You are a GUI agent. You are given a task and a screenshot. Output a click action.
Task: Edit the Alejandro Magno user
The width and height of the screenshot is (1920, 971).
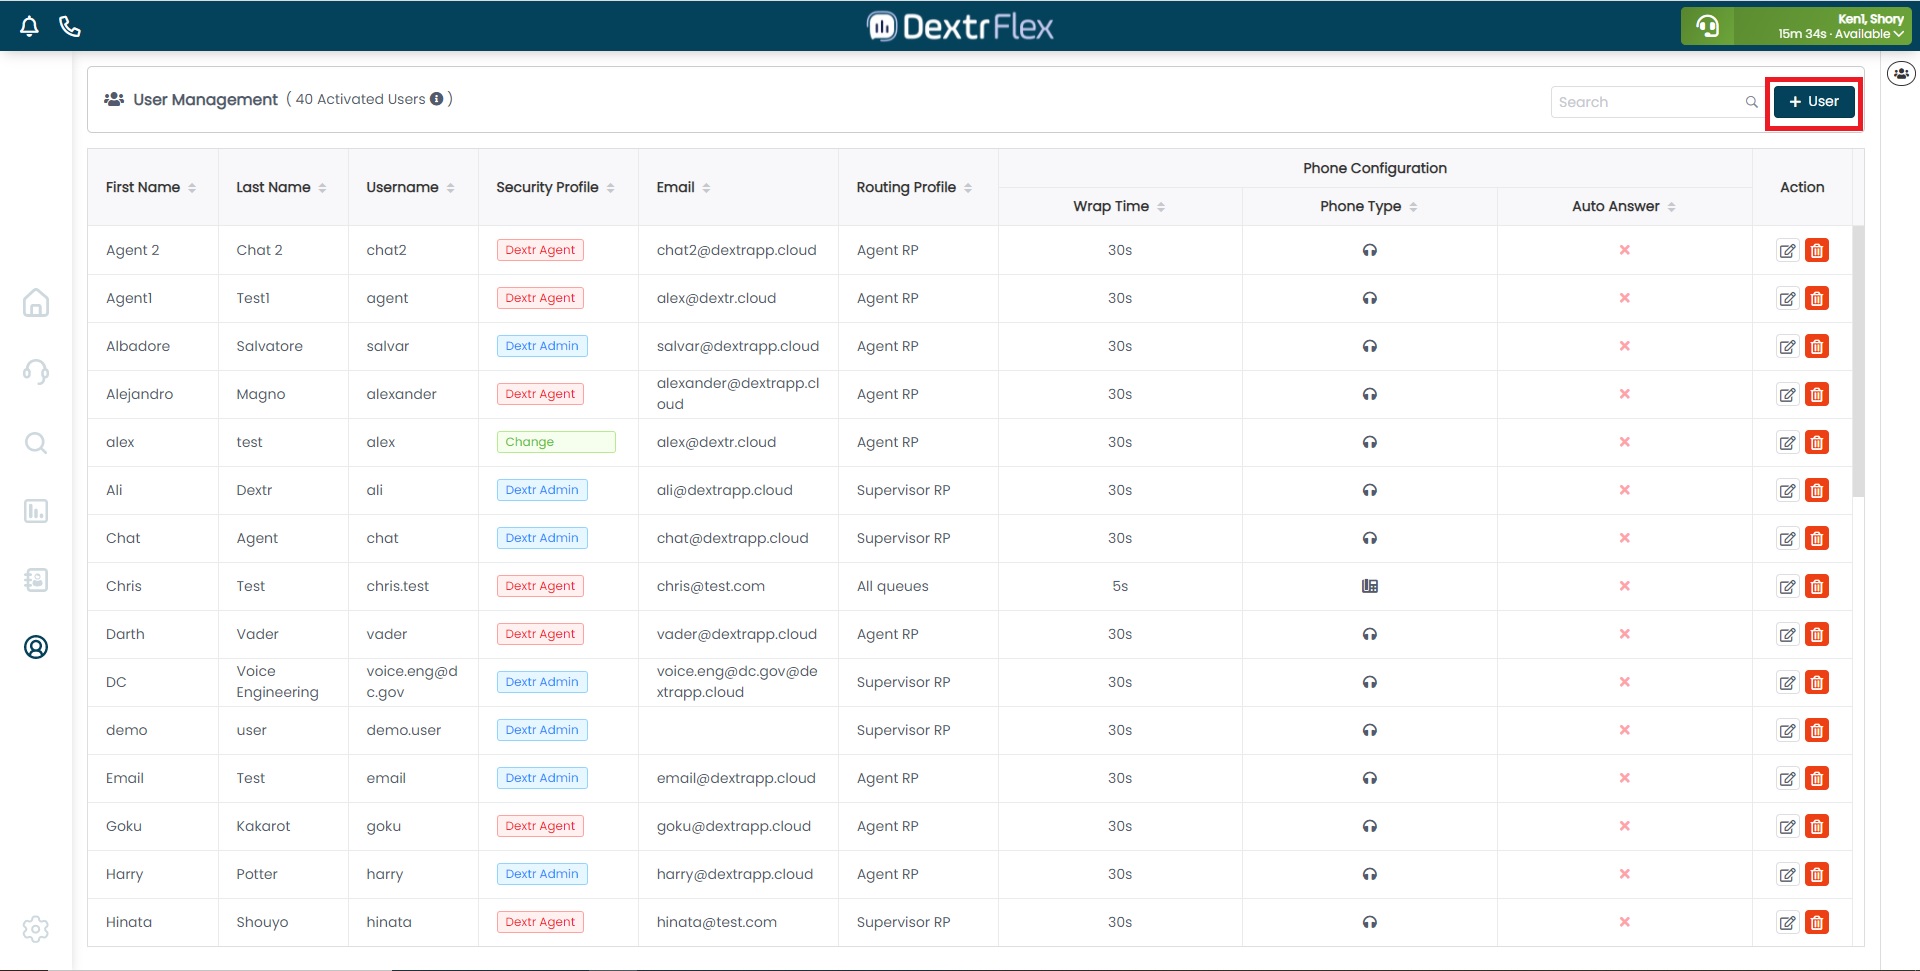tap(1787, 395)
